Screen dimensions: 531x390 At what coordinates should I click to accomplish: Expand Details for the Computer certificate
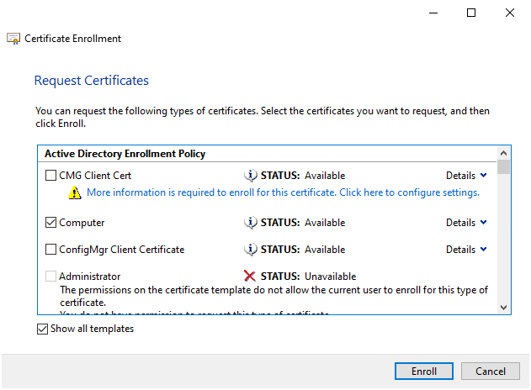pyautogui.click(x=466, y=222)
